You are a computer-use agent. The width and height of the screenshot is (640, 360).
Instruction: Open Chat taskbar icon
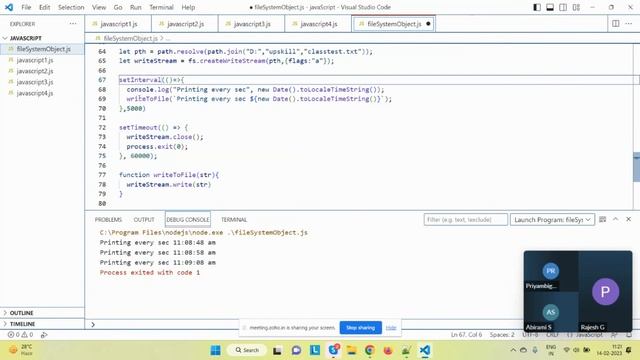tap(296, 350)
